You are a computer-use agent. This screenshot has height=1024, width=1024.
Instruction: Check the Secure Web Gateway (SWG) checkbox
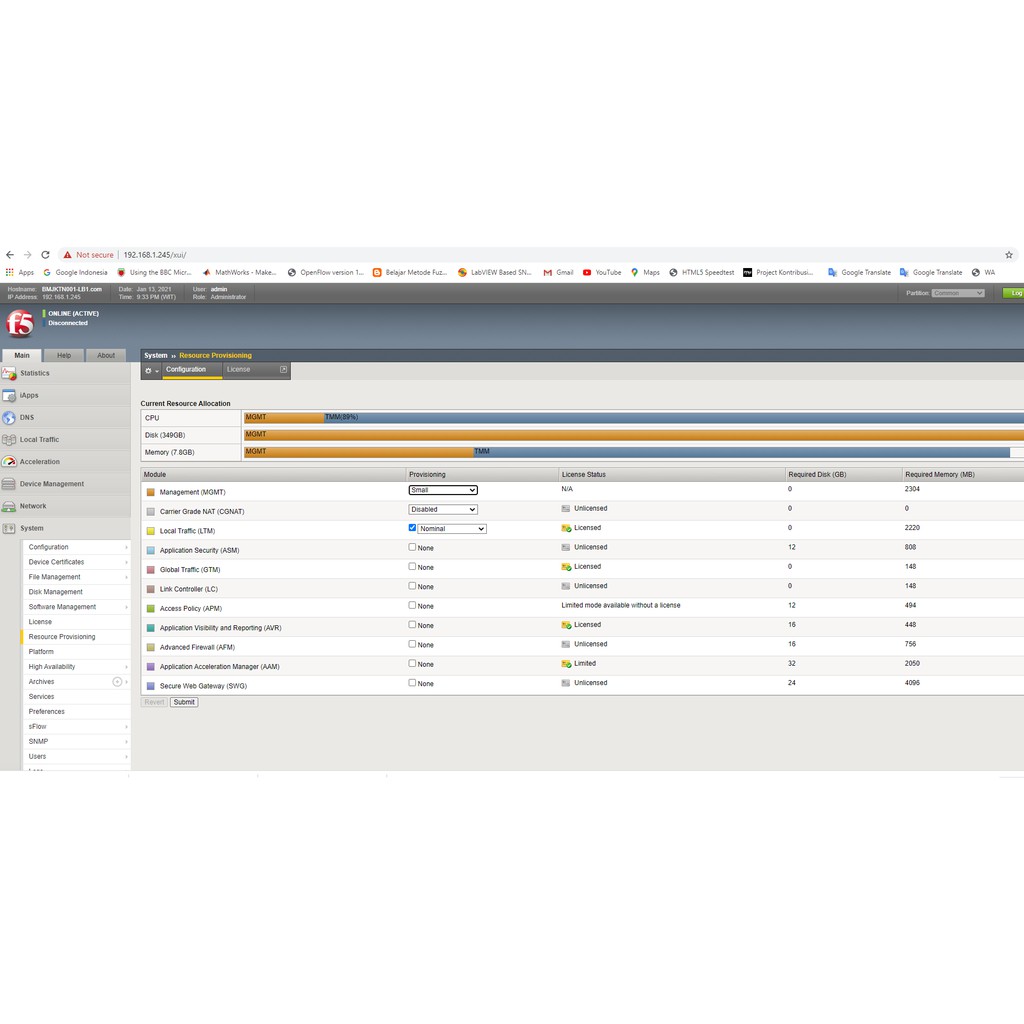[x=412, y=683]
